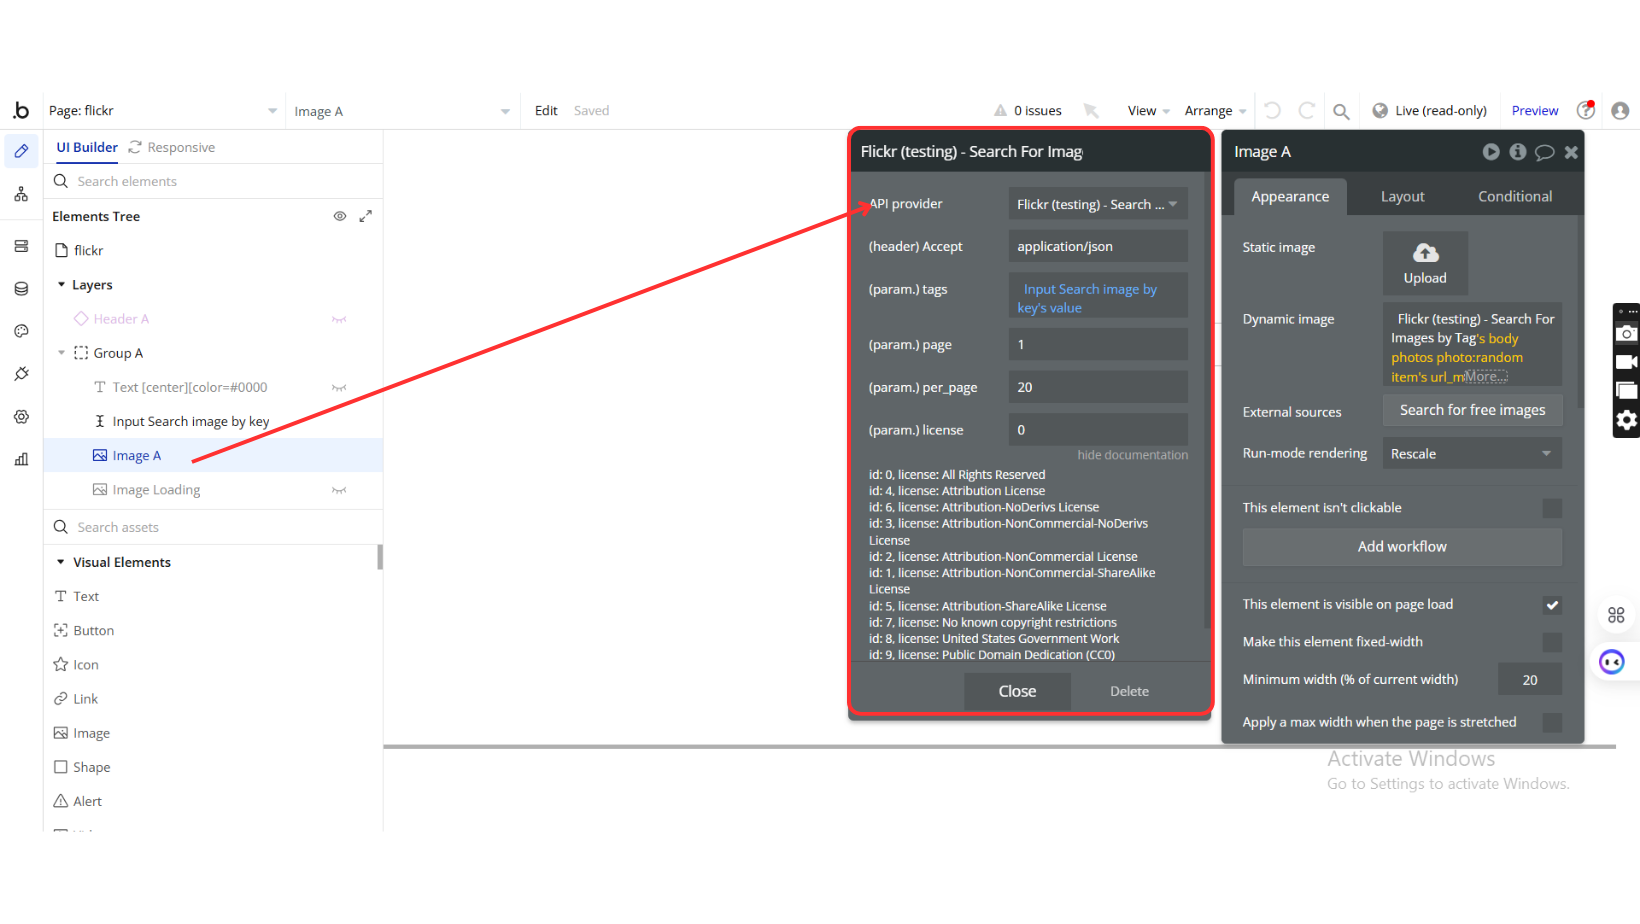This screenshot has height=924, width=1640.
Task: Collapse the Layers tree section
Action: coord(61,285)
